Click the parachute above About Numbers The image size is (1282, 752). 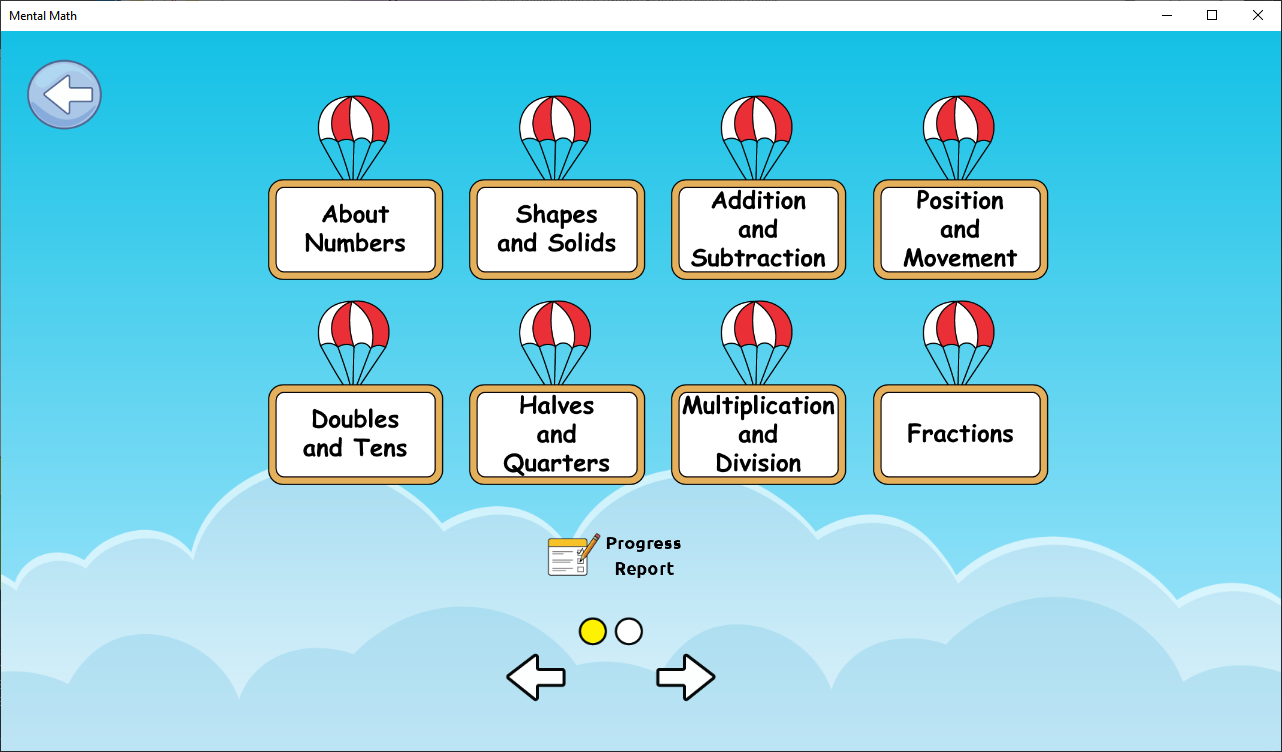[353, 125]
